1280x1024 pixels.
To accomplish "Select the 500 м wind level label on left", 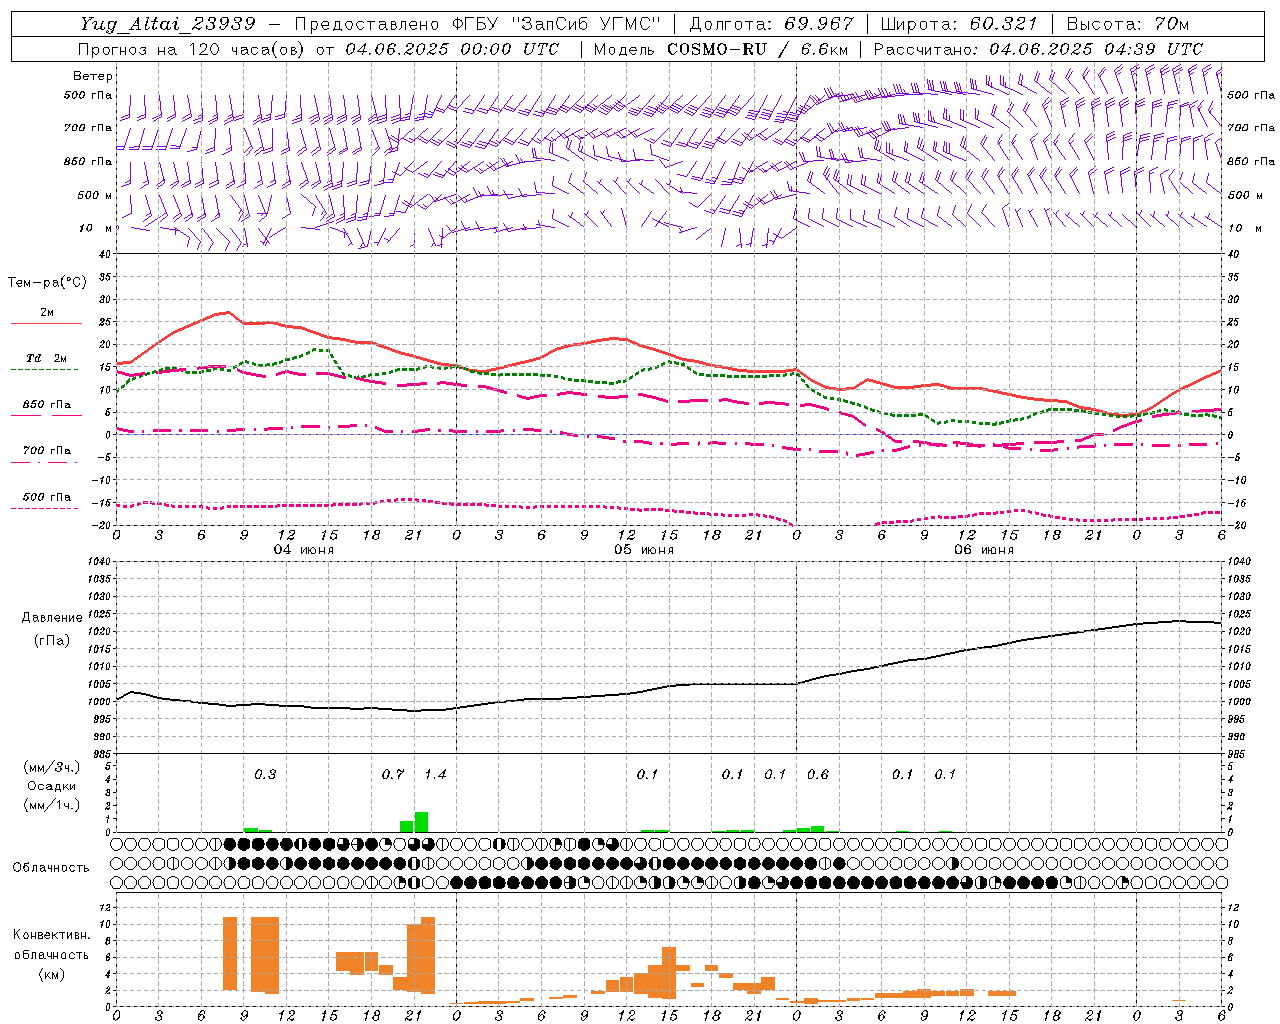I will (96, 195).
